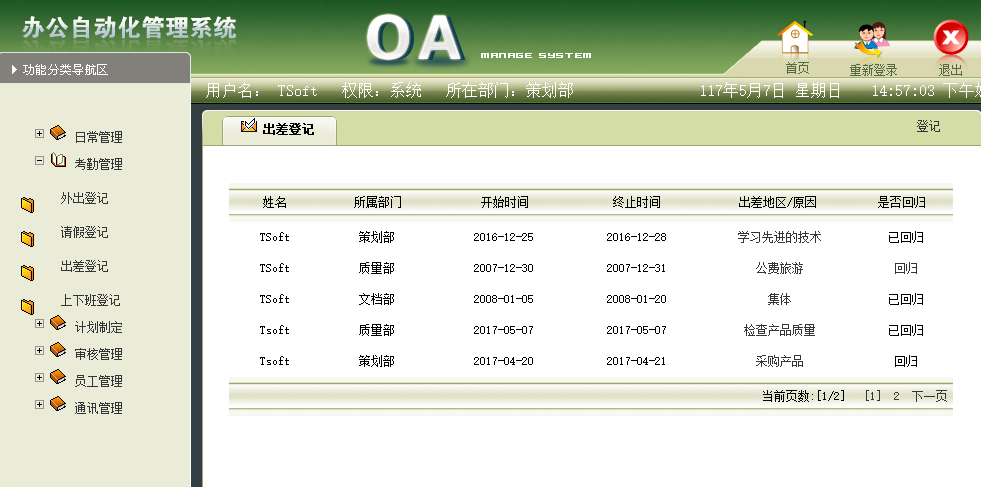
Task: Click the current page [1] indicator
Action: pyautogui.click(x=873, y=396)
